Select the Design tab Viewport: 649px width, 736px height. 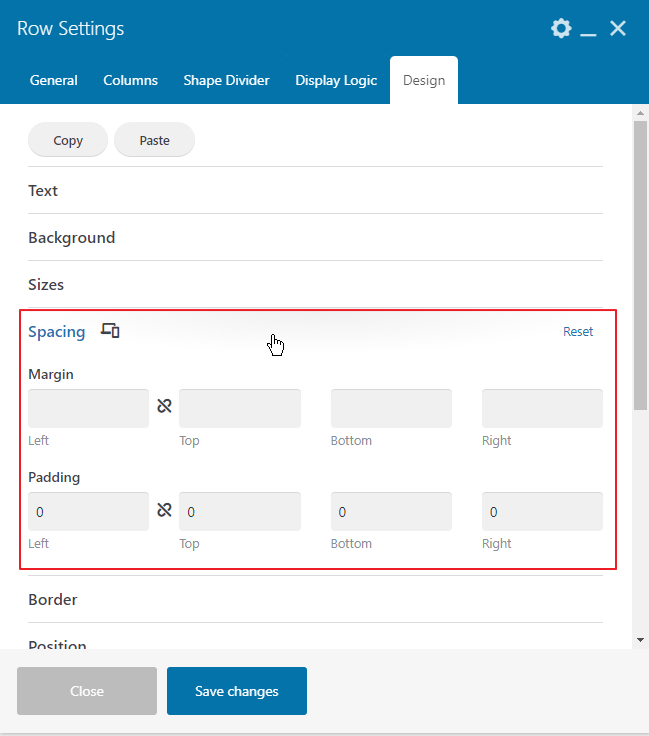[x=424, y=80]
